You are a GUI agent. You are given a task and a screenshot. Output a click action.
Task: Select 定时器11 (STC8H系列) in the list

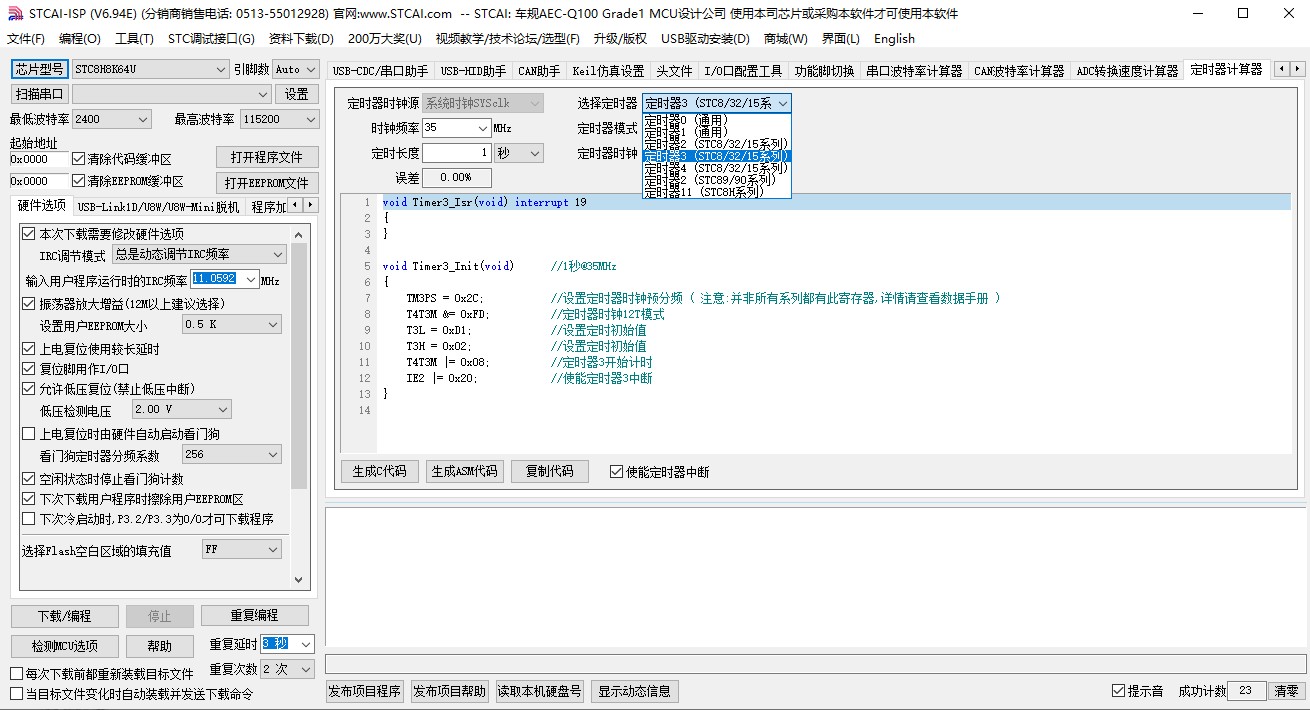pyautogui.click(x=716, y=192)
